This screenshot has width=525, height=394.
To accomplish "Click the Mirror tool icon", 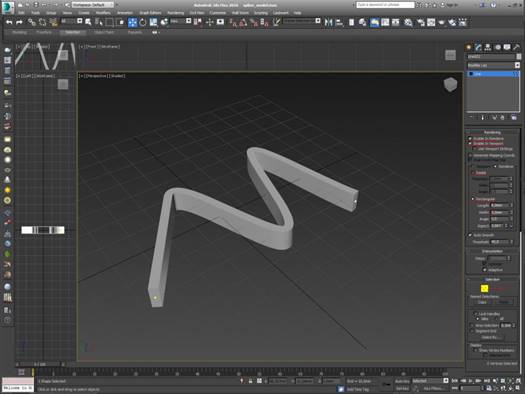I will pyautogui.click(x=328, y=22).
